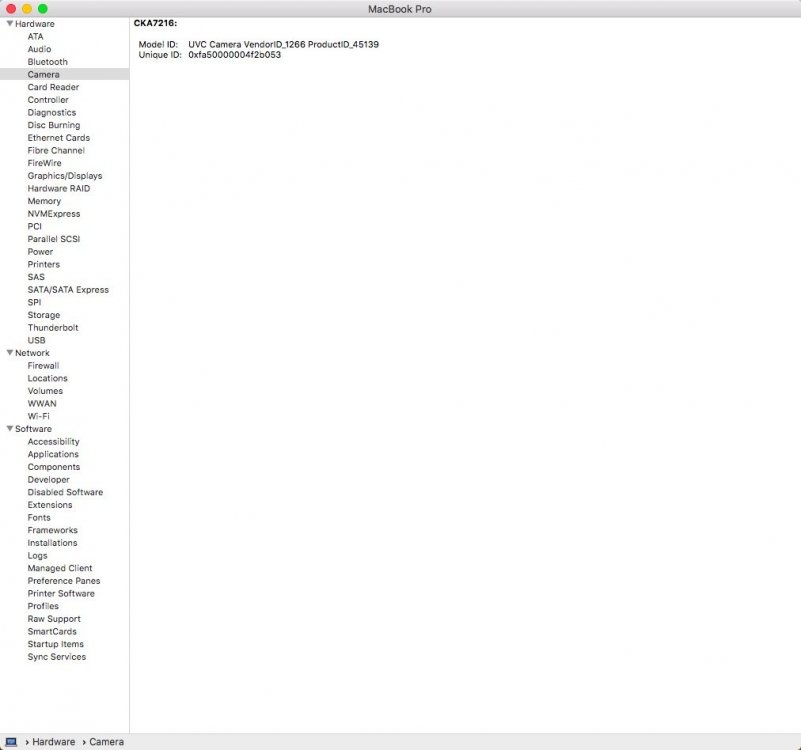801x750 pixels.
Task: Open Thunderbolt entry
Action: [x=53, y=327]
